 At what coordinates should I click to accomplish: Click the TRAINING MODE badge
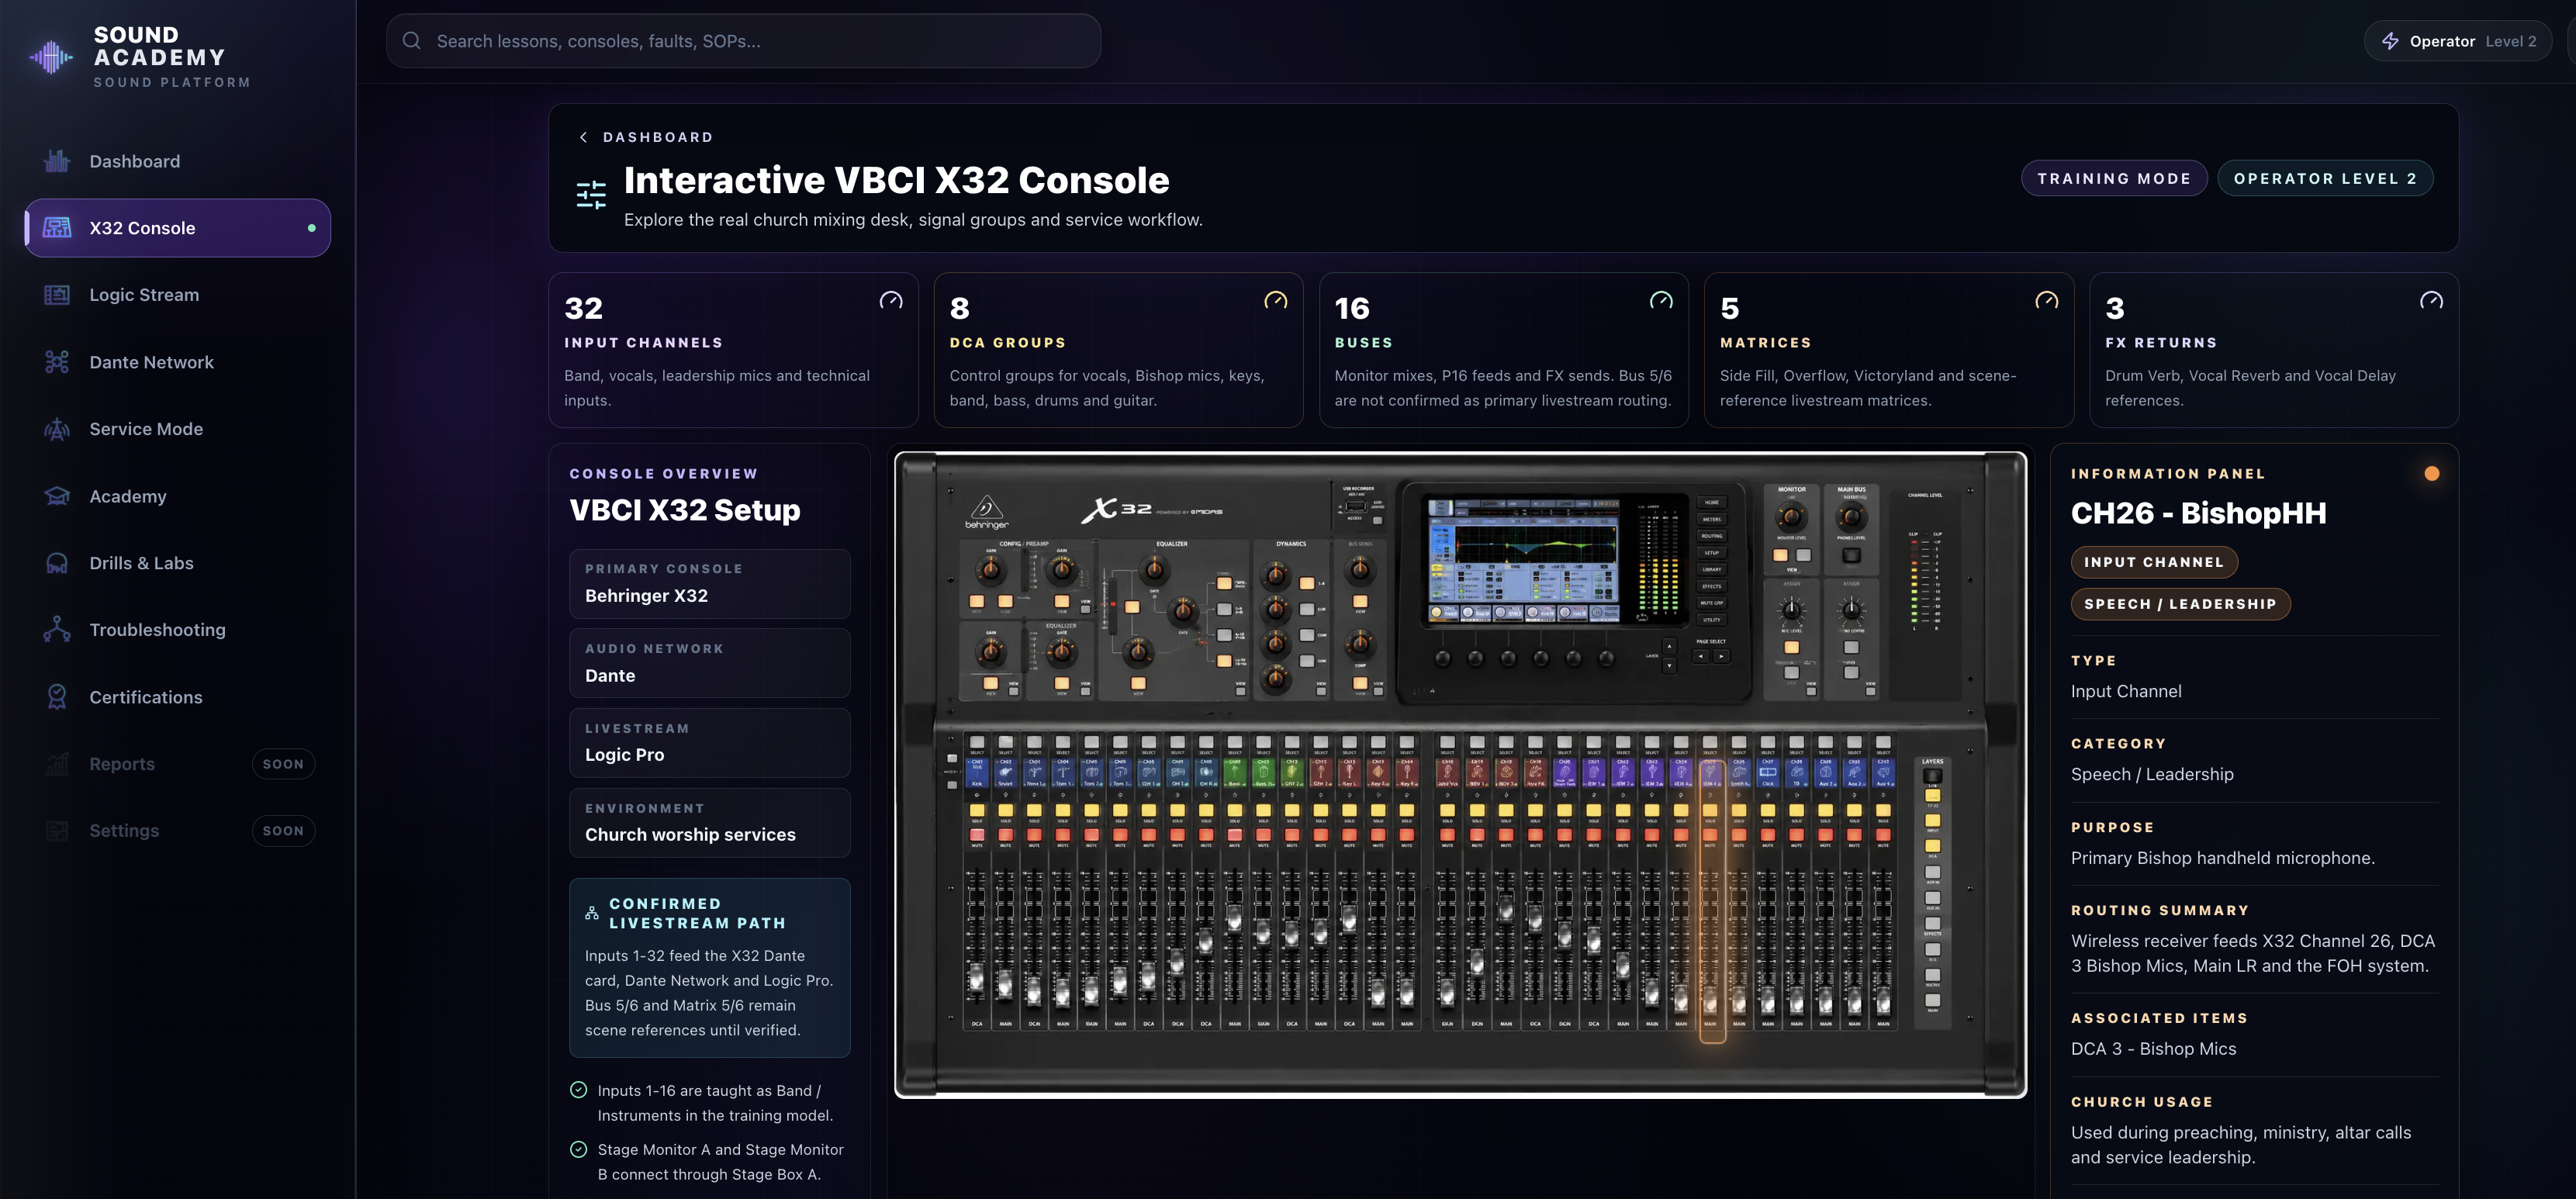(x=2114, y=178)
